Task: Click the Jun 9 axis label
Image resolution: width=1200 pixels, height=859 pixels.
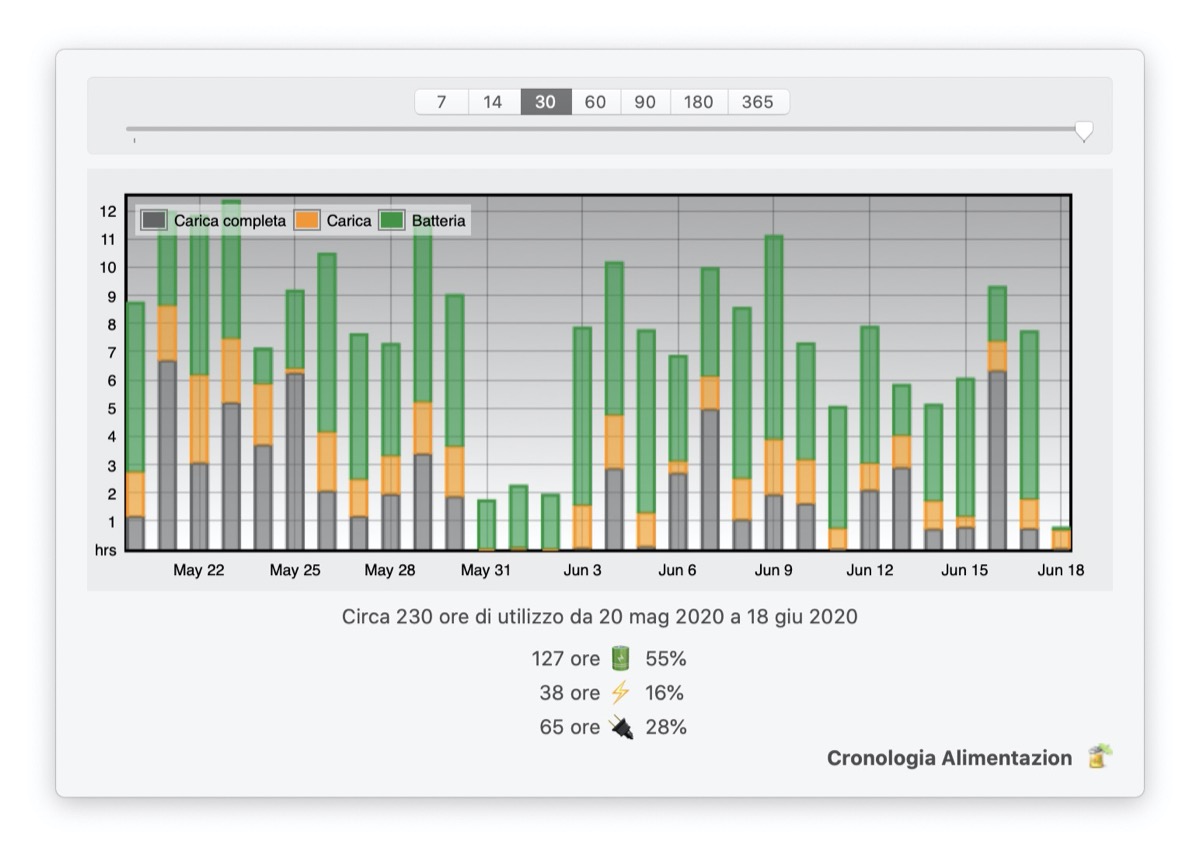Action: click(x=773, y=570)
